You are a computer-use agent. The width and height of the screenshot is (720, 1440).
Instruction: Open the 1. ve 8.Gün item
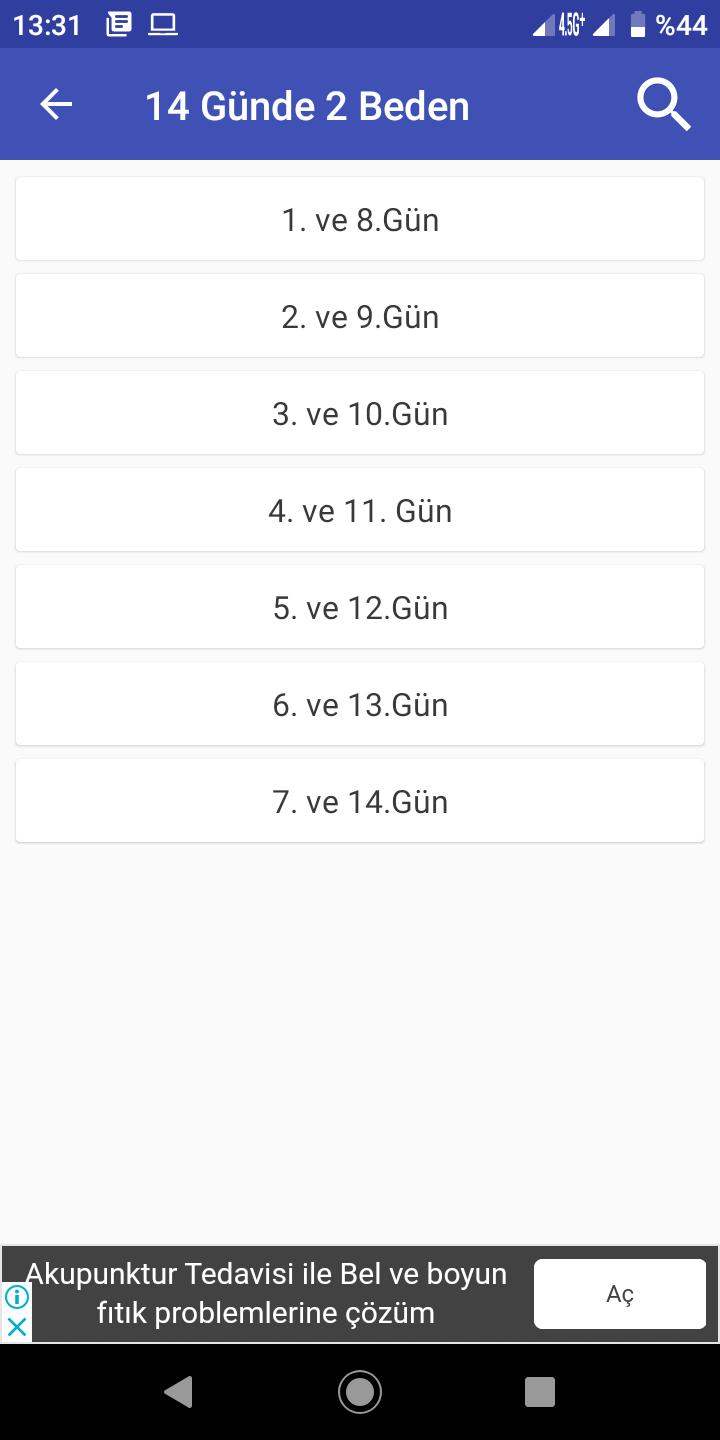(x=360, y=219)
